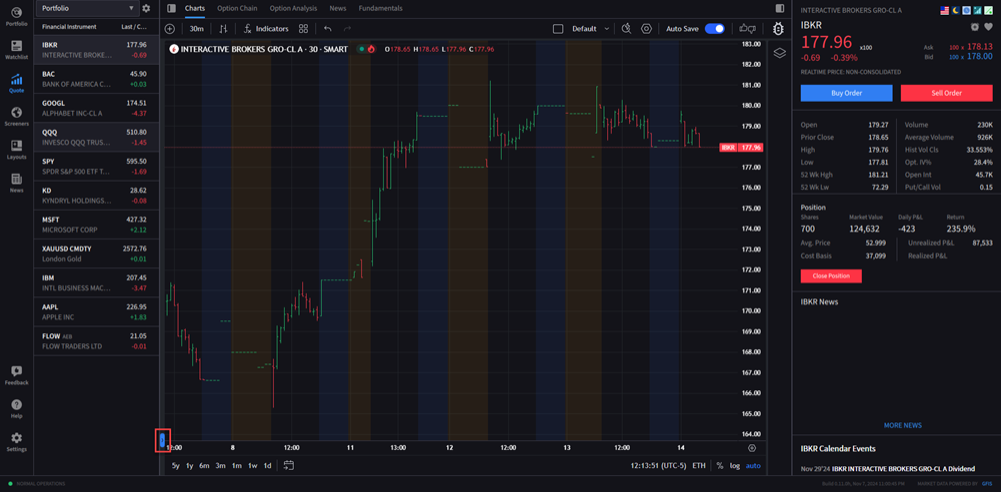Toggle the right panel collapse icon
The height and width of the screenshot is (492, 1001).
pos(779,8)
